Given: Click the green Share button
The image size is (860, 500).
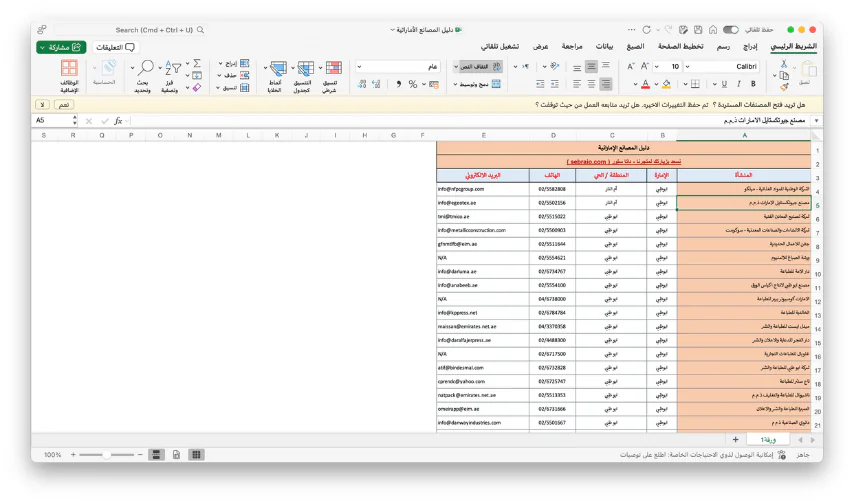Looking at the screenshot, I should tap(61, 47).
